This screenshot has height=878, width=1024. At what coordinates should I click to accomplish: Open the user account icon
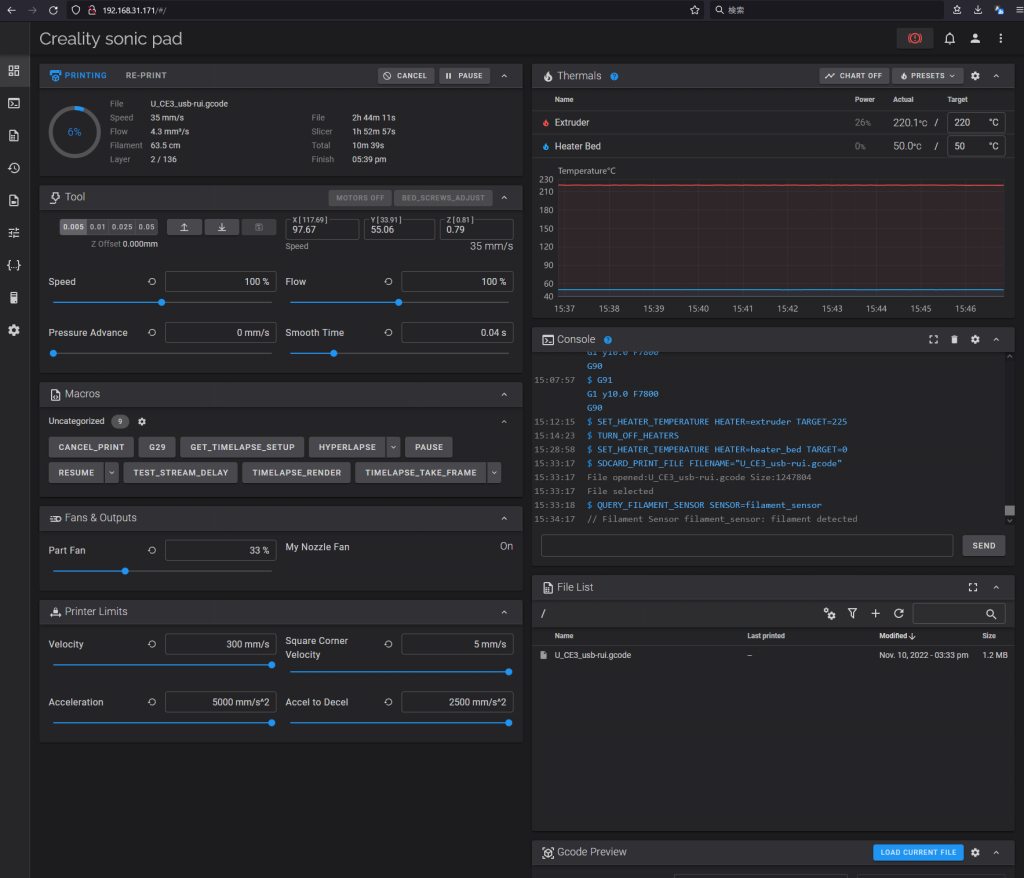coord(974,39)
